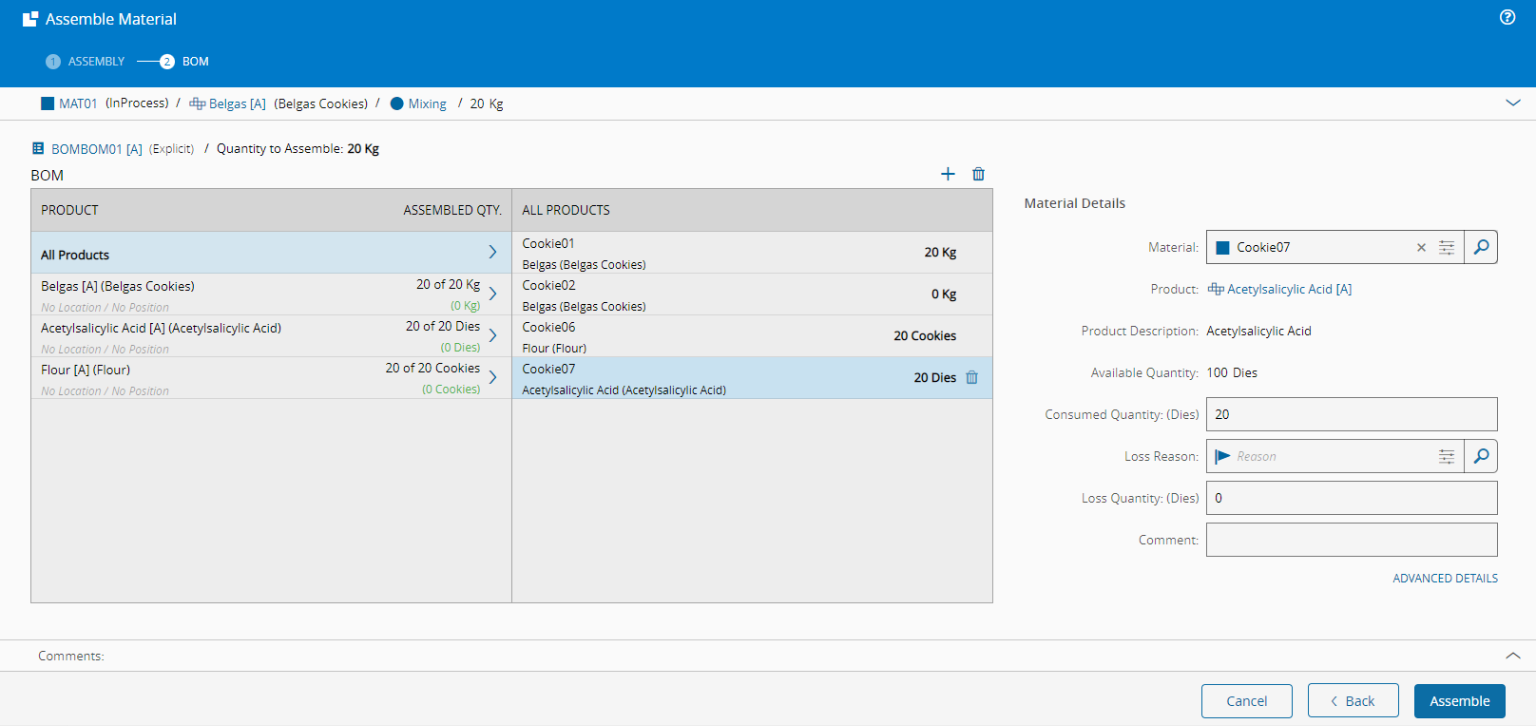Click the Assemble button
The image size is (1536, 726).
point(1459,701)
